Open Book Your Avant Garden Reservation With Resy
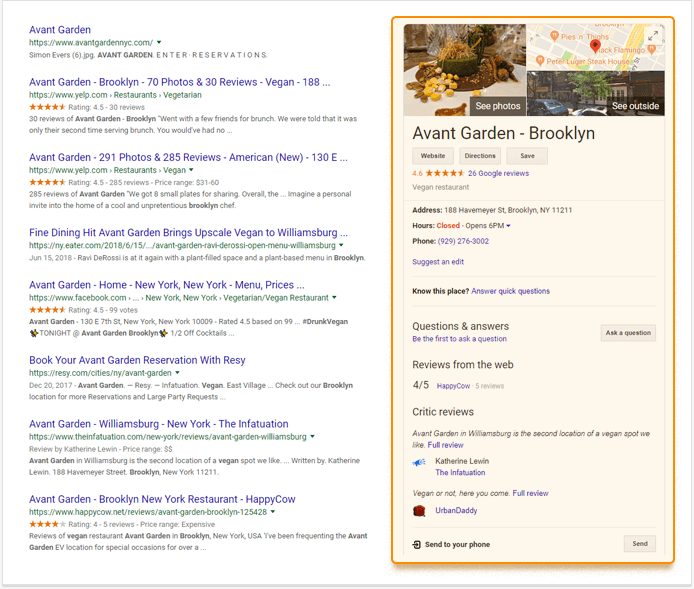694x589 pixels. 137,360
